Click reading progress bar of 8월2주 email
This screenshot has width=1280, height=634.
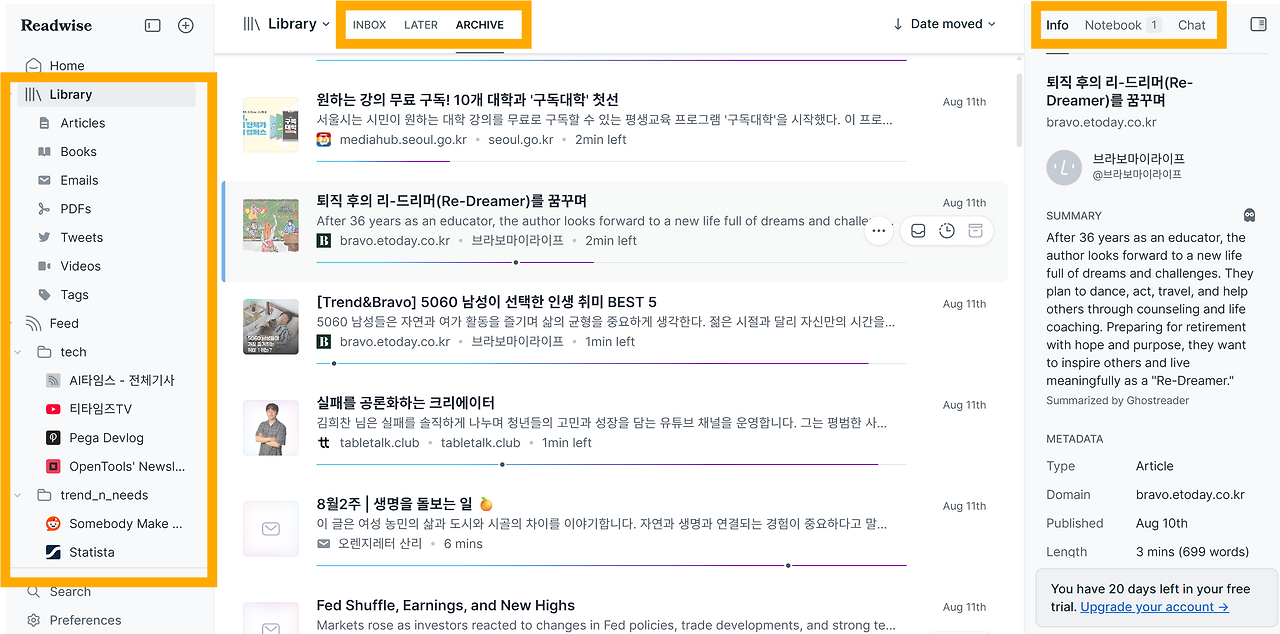pos(611,565)
